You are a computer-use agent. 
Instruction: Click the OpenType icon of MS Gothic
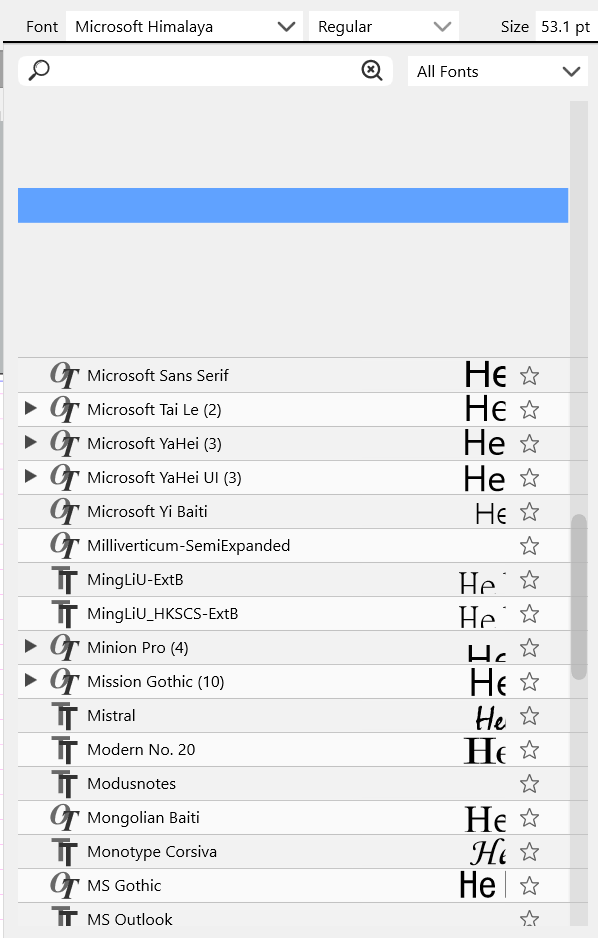pyautogui.click(x=64, y=886)
